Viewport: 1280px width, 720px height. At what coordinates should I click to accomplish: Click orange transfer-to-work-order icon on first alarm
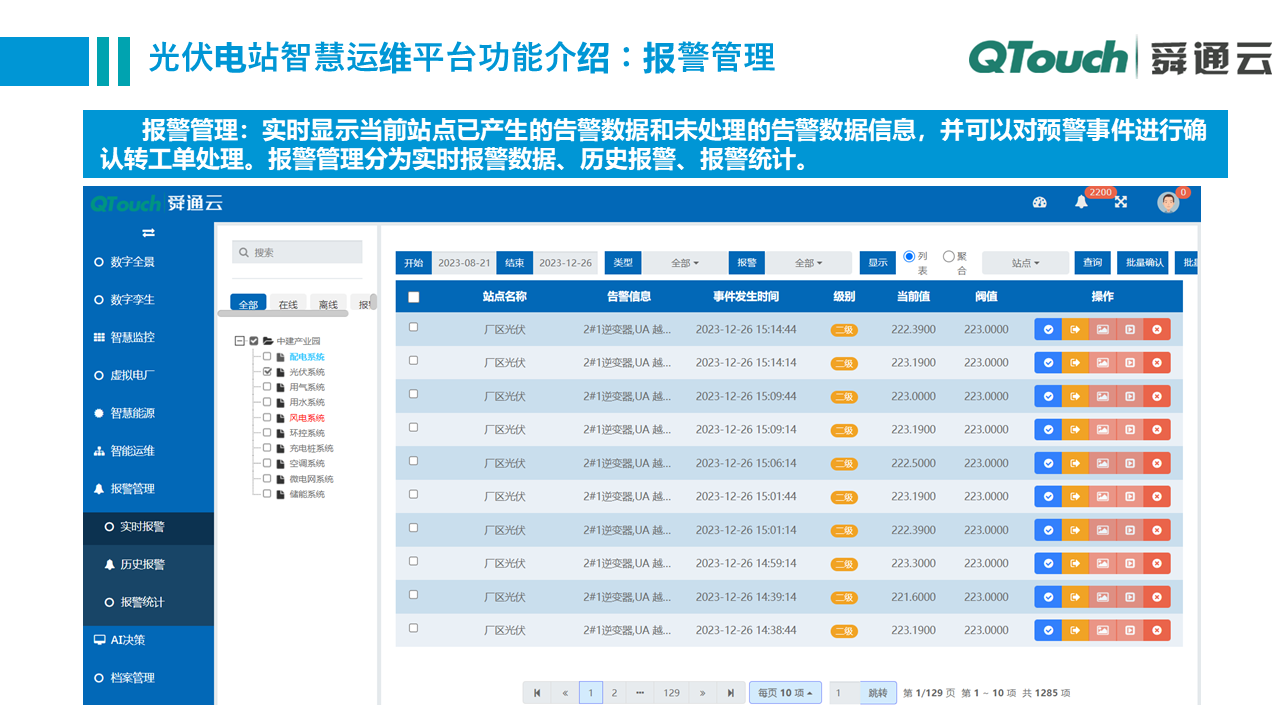click(1076, 328)
